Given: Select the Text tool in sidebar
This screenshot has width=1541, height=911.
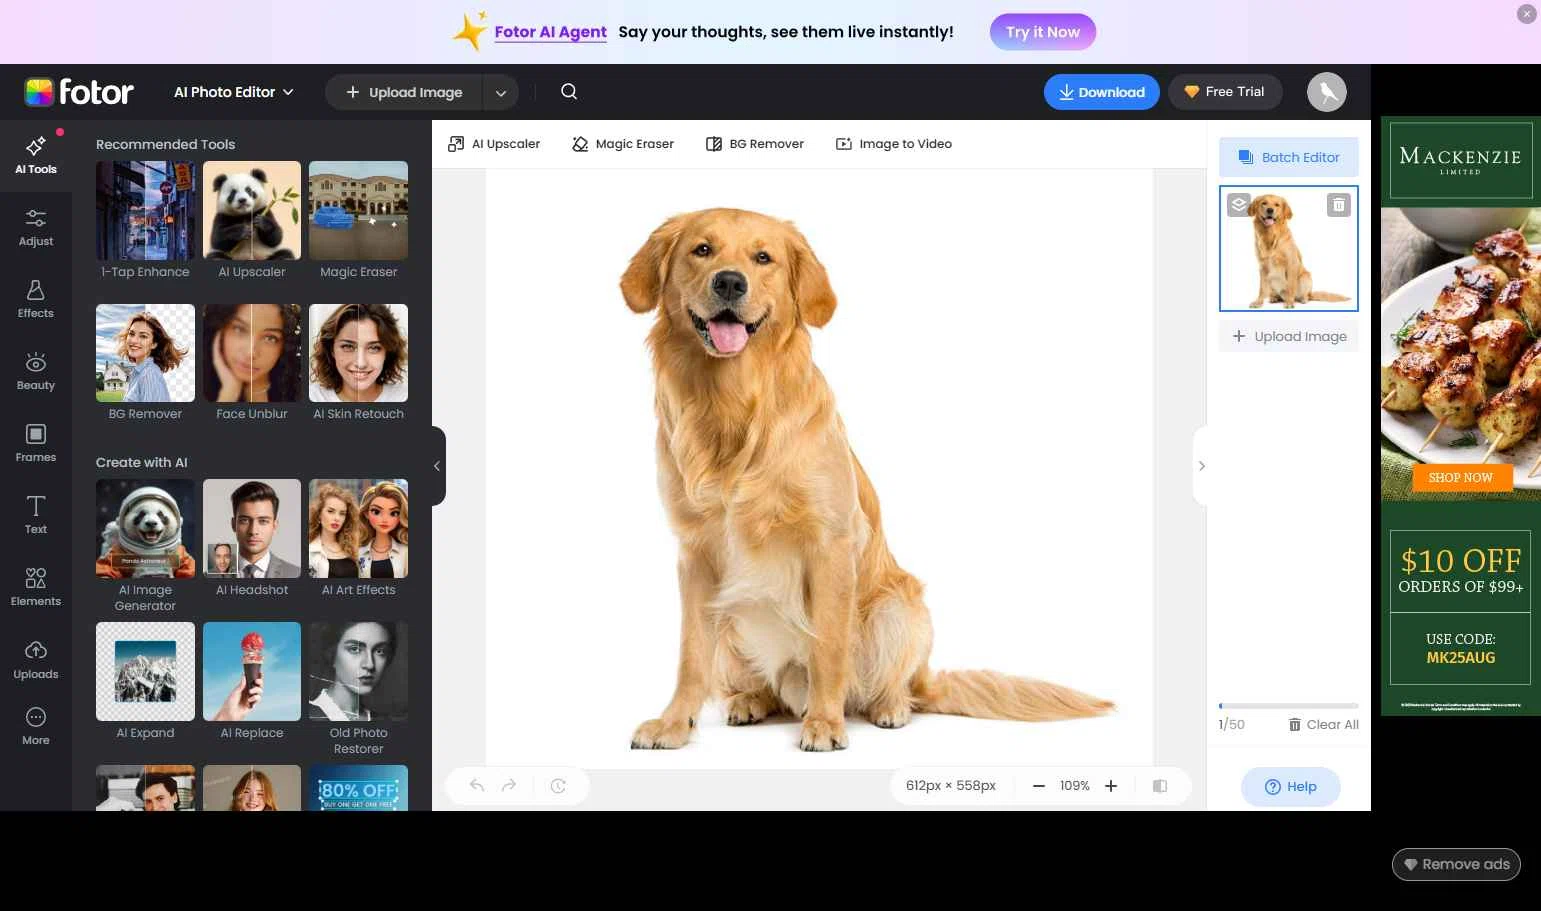Looking at the screenshot, I should 36,515.
